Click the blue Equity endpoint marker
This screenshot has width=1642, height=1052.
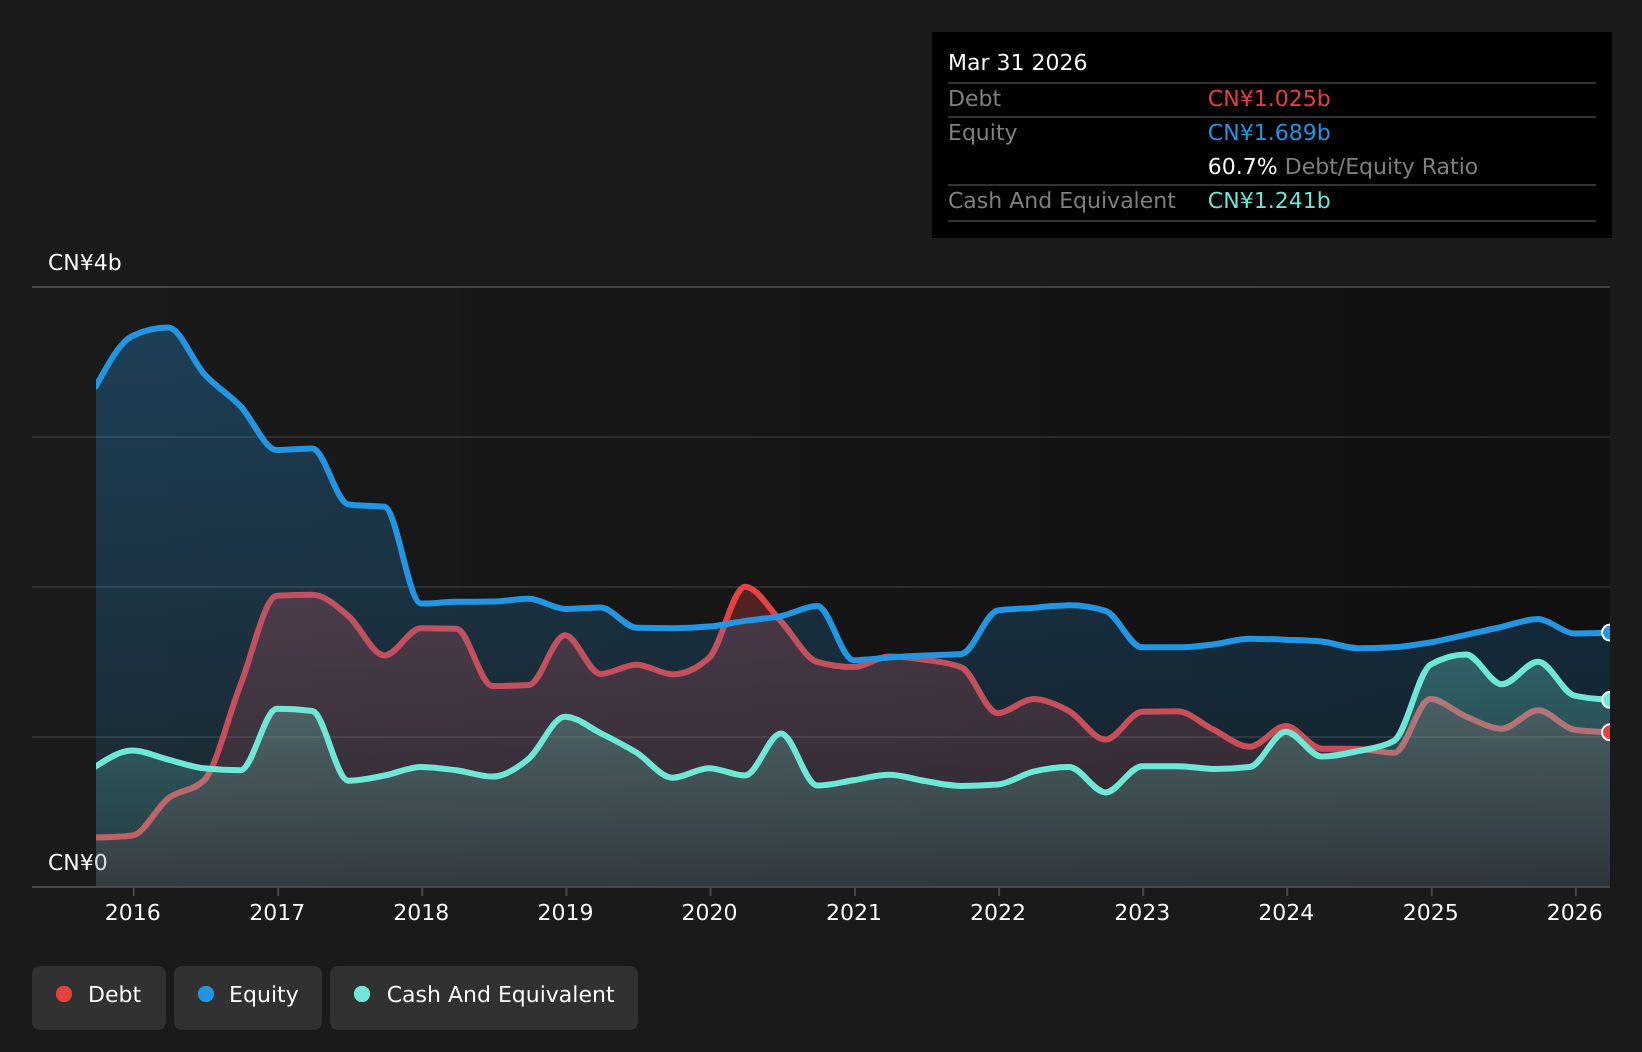click(x=1608, y=632)
